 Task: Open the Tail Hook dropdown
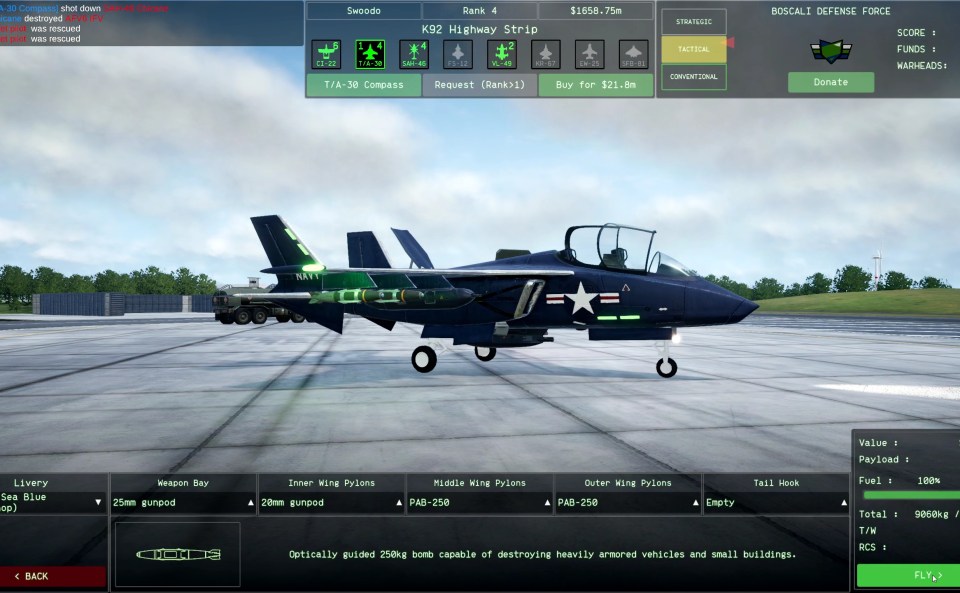(776, 502)
